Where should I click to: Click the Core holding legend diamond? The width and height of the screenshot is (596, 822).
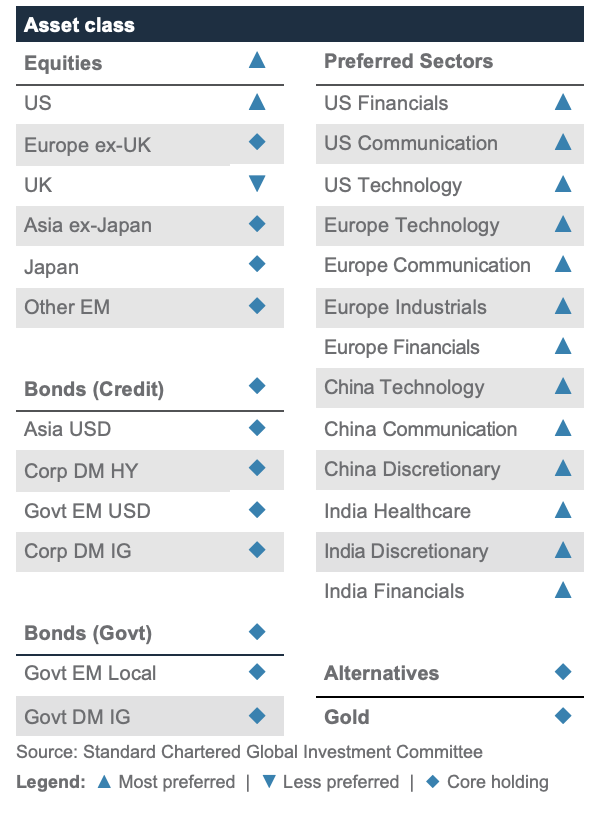[432, 782]
